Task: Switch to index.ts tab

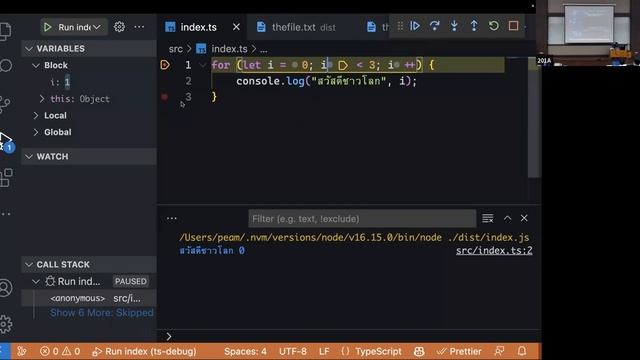Action: pos(198,27)
